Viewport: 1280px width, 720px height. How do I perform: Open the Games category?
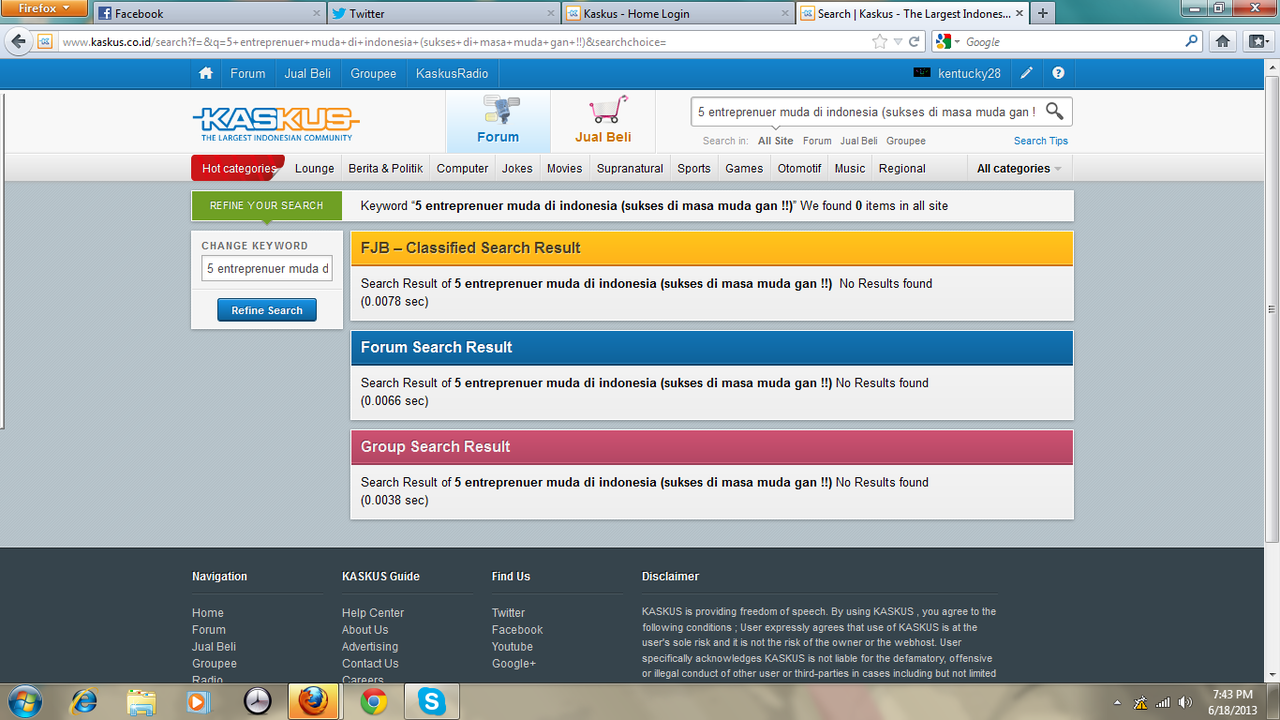[x=744, y=168]
